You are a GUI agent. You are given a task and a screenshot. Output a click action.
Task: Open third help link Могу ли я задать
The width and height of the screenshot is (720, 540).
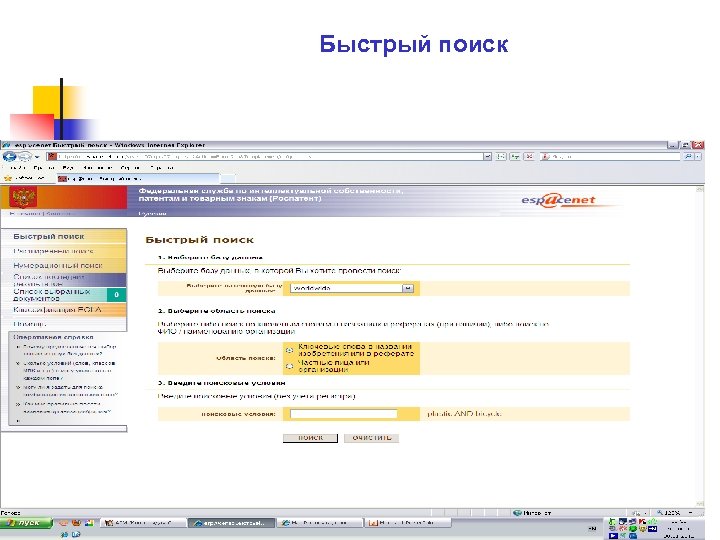(70, 391)
